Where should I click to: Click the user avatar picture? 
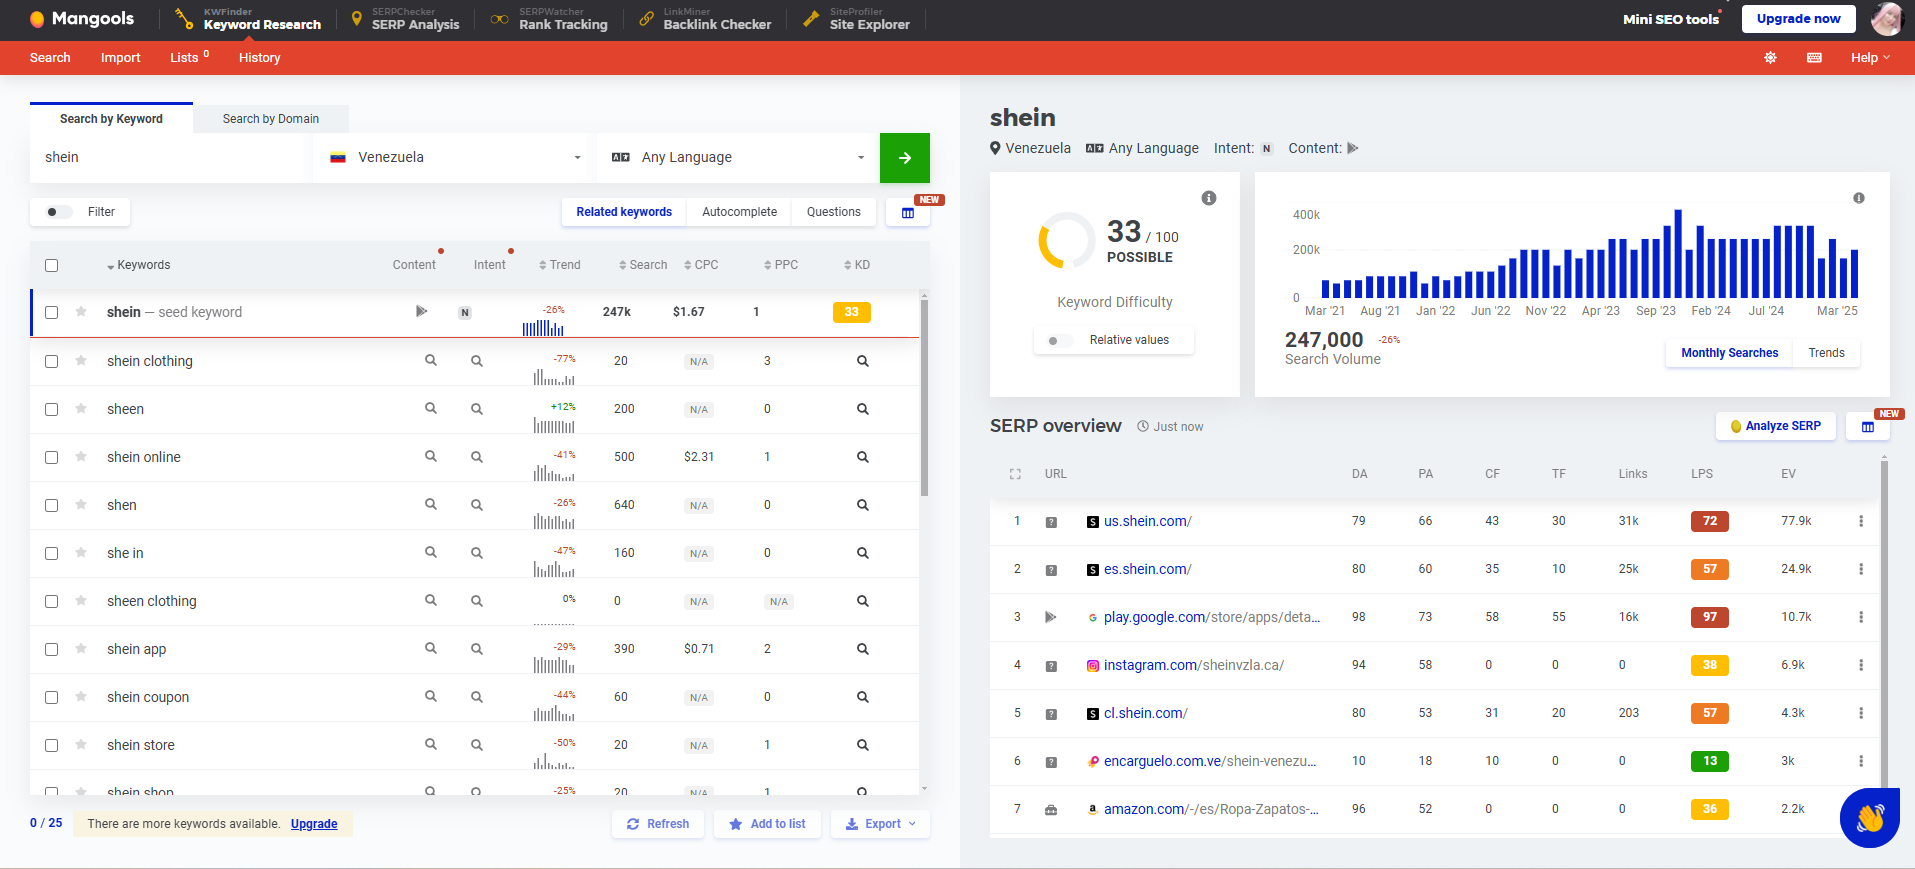[x=1886, y=19]
